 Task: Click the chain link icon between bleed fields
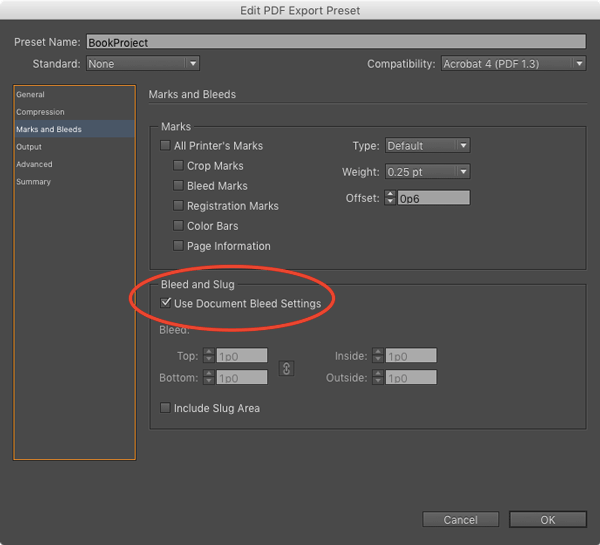click(285, 367)
